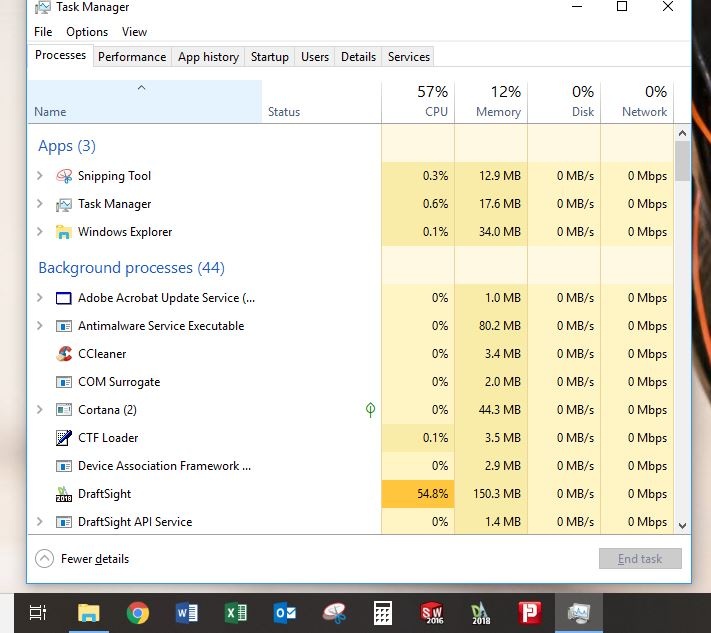Click the End task button

(640, 559)
